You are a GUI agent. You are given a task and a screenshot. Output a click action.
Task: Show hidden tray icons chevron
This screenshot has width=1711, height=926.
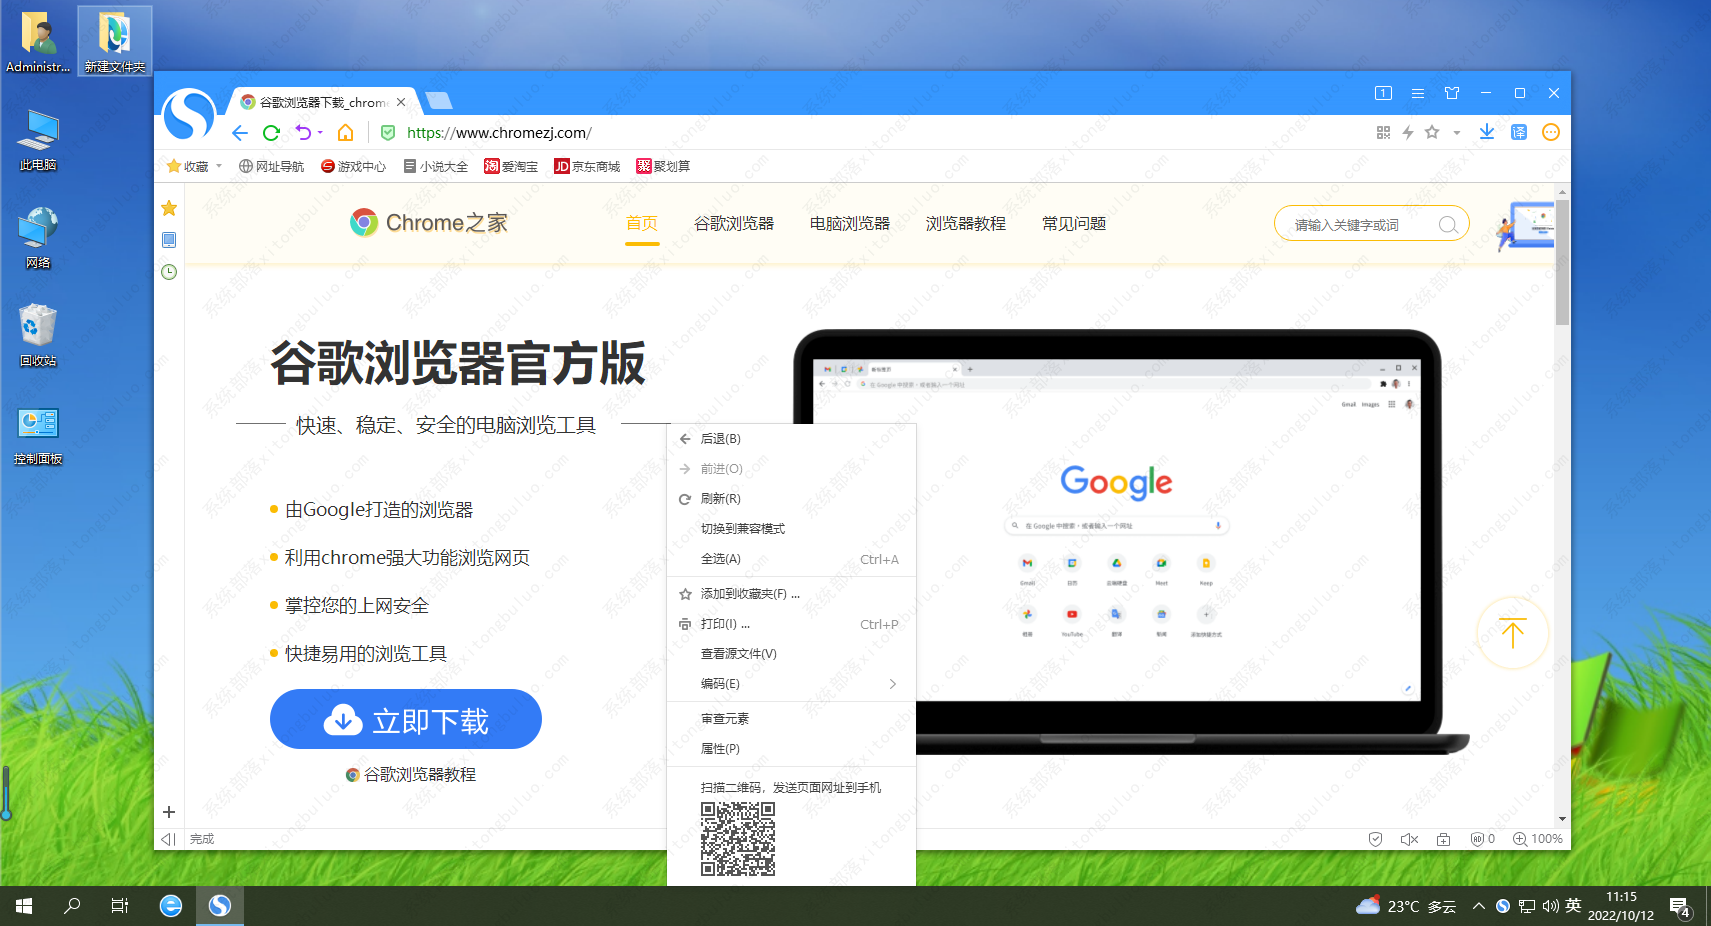tap(1478, 906)
